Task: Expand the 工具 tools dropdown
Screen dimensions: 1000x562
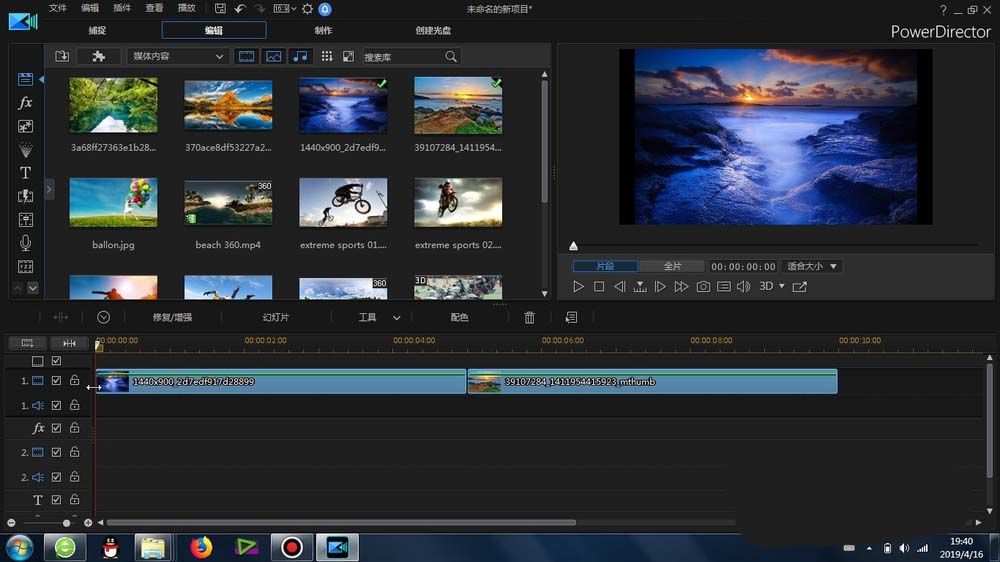Action: coord(379,317)
